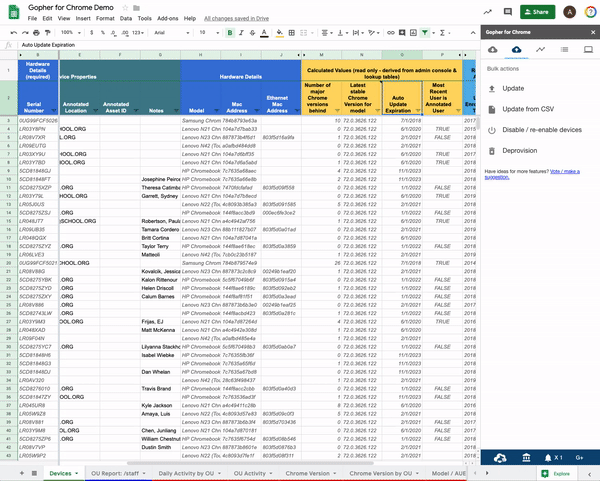600x481 pixels.
Task: Open comment history icon
Action: 508,12
